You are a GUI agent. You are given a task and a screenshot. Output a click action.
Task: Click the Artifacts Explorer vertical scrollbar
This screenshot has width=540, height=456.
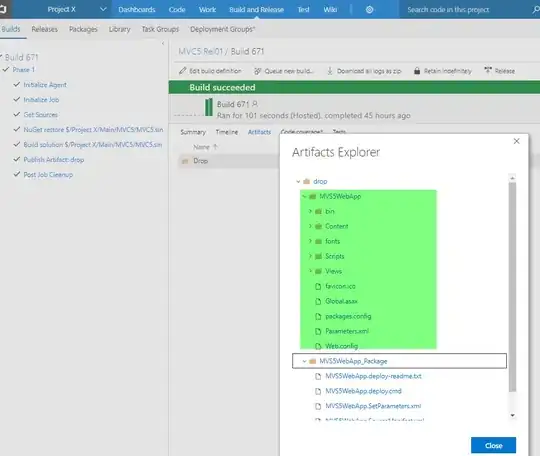pos(512,287)
